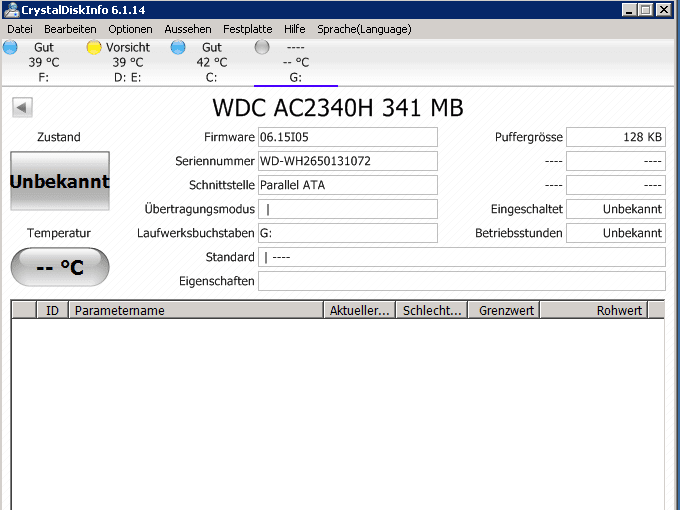Screen dimensions: 684x517
Task: Switch to disk tab D: E: Vorsicht
Action: [x=127, y=62]
